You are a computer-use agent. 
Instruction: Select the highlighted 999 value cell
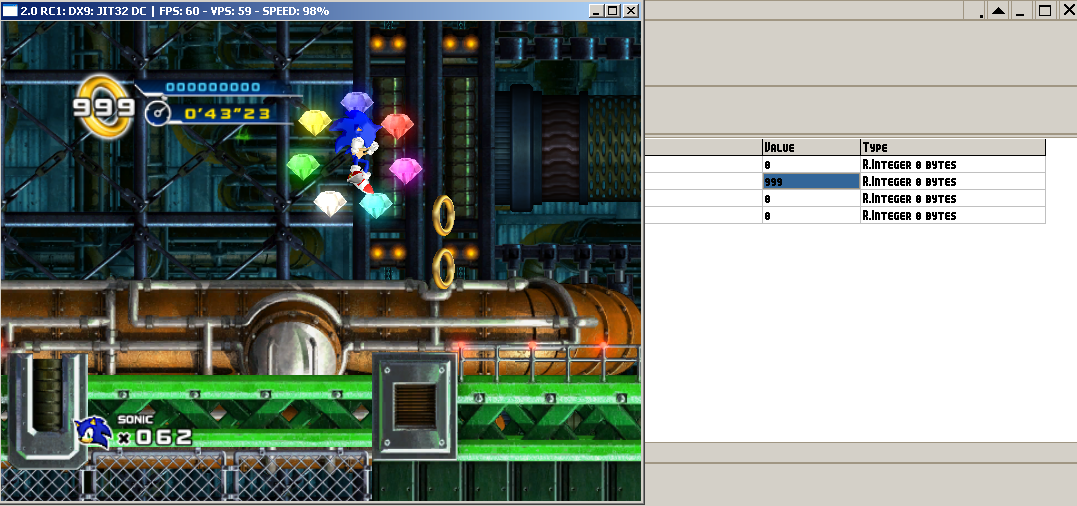coord(811,181)
